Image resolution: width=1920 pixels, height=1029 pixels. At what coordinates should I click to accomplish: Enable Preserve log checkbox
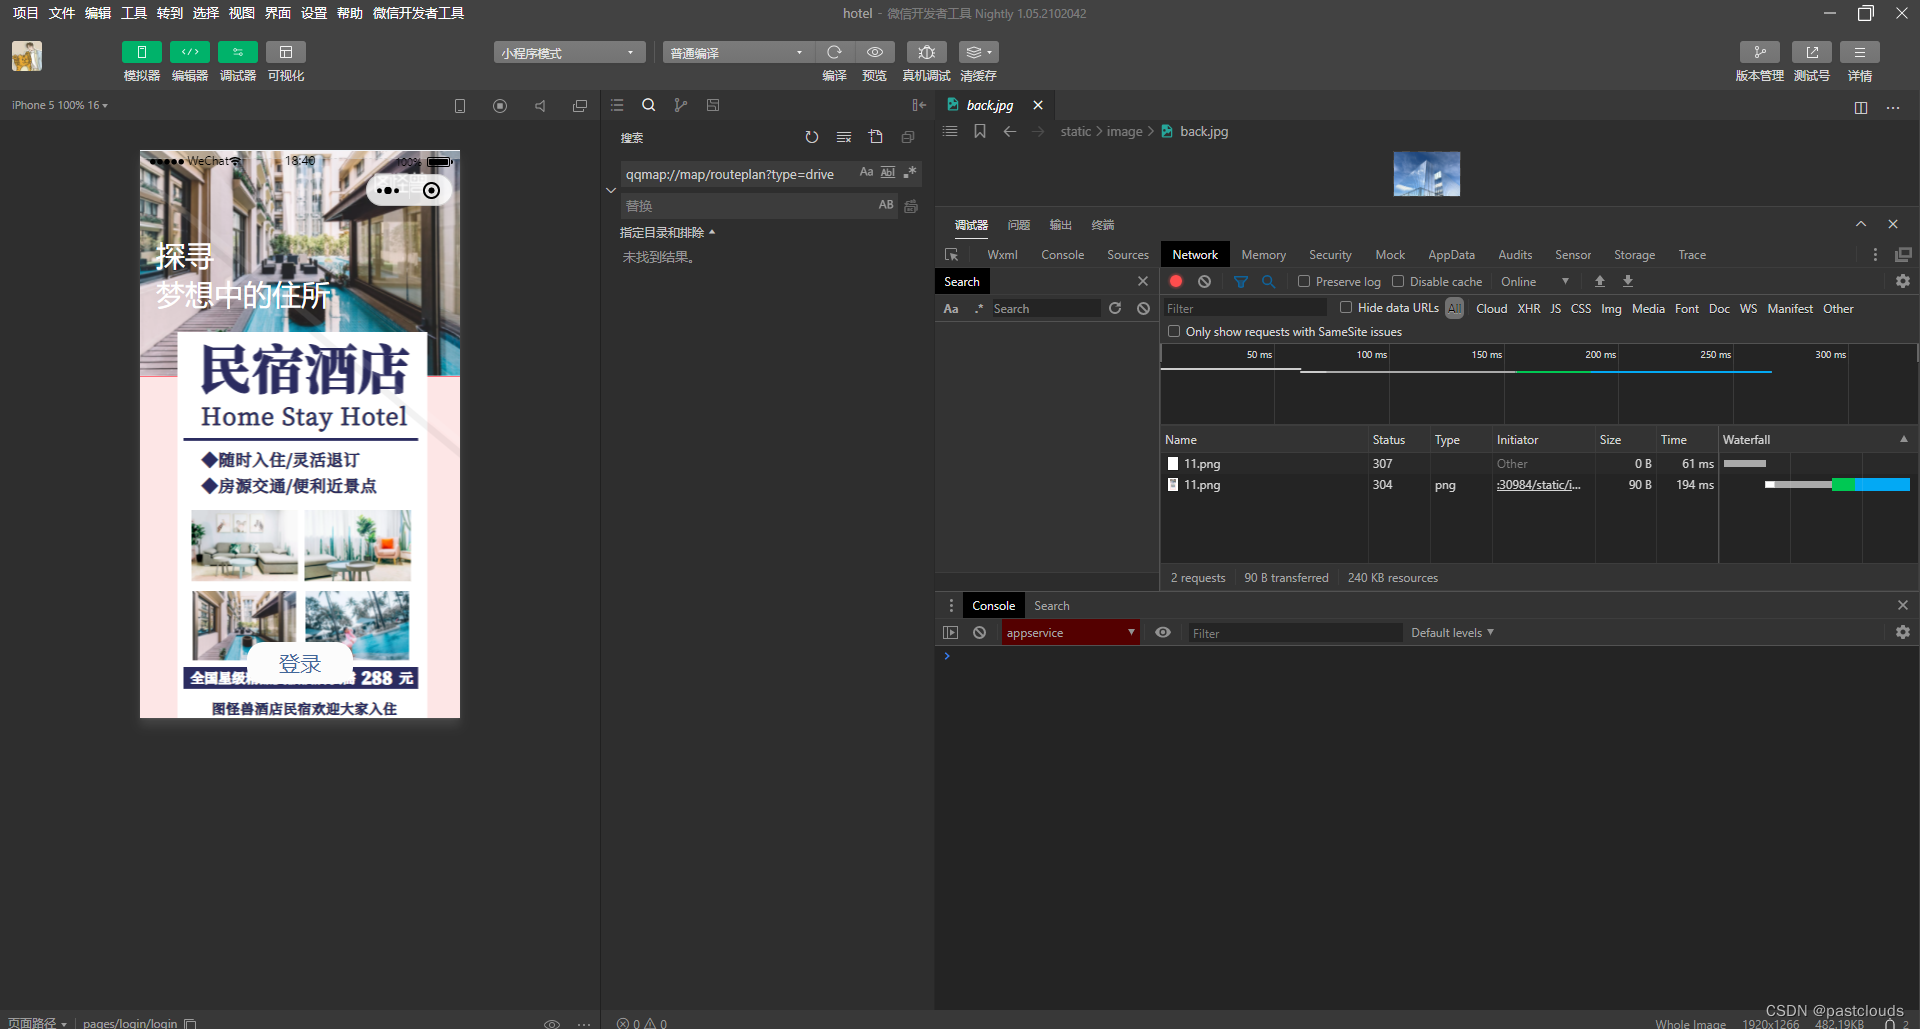click(x=1304, y=282)
